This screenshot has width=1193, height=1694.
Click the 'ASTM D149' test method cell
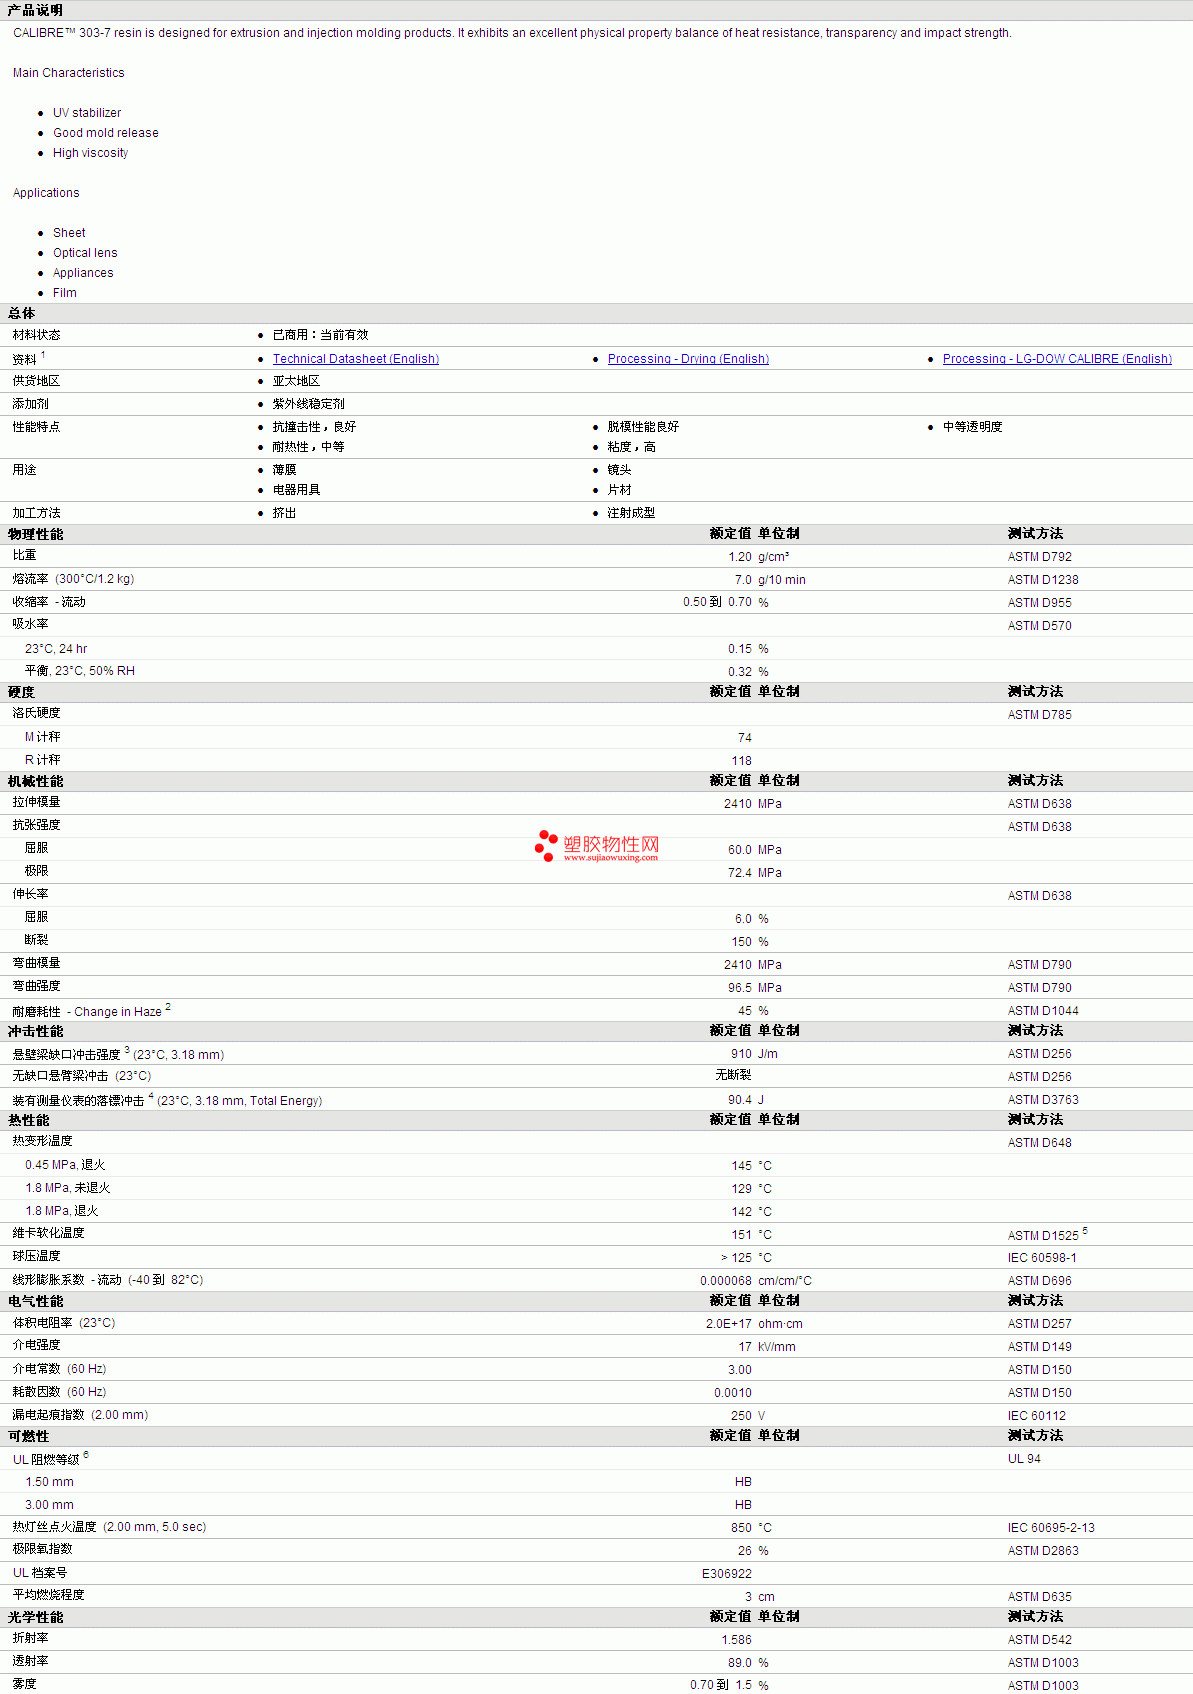(x=1040, y=1347)
